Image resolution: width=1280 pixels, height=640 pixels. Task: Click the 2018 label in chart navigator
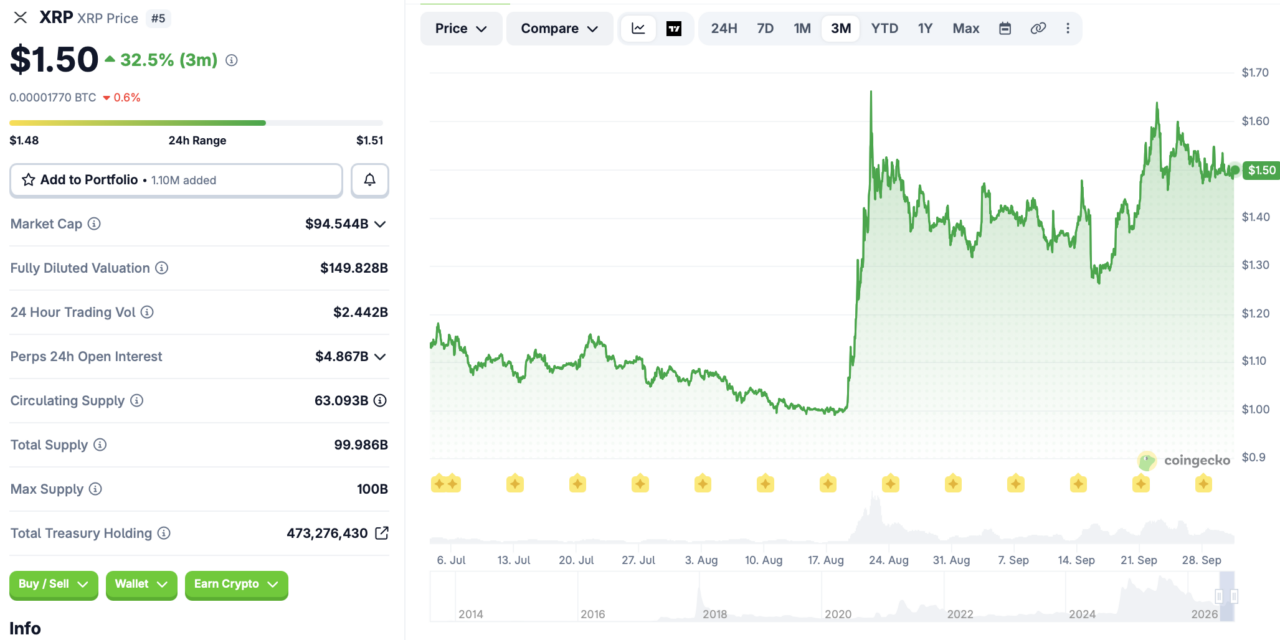(x=714, y=614)
